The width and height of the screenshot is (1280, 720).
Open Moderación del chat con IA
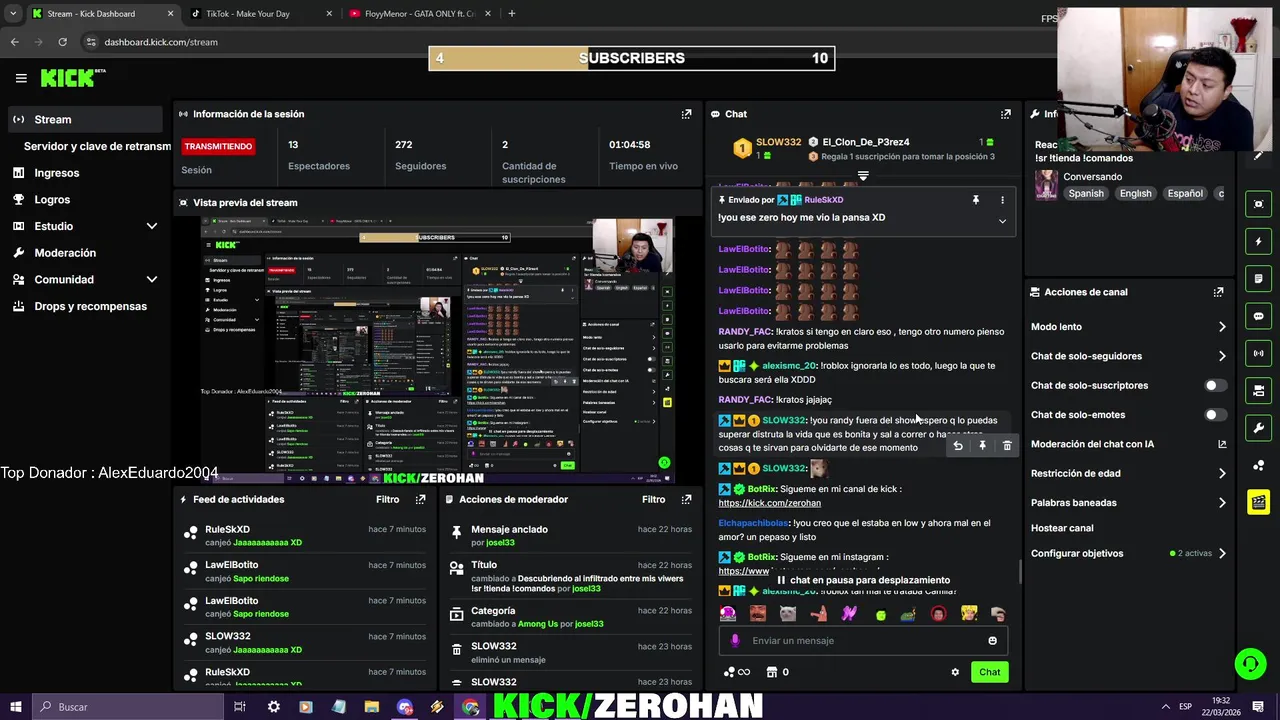pos(1129,444)
